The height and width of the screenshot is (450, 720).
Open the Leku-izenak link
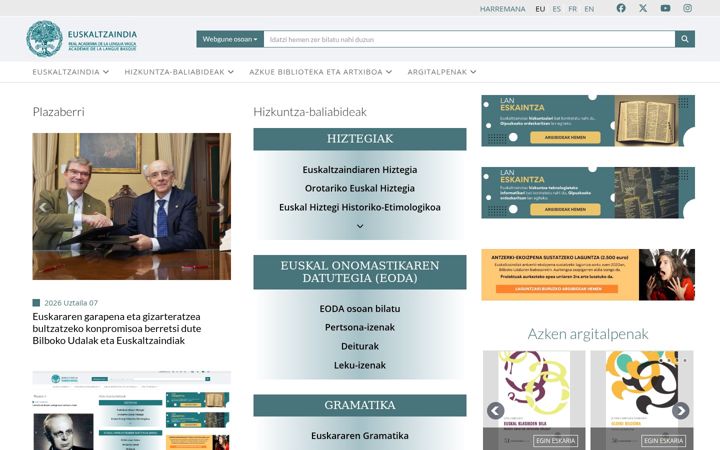point(360,365)
